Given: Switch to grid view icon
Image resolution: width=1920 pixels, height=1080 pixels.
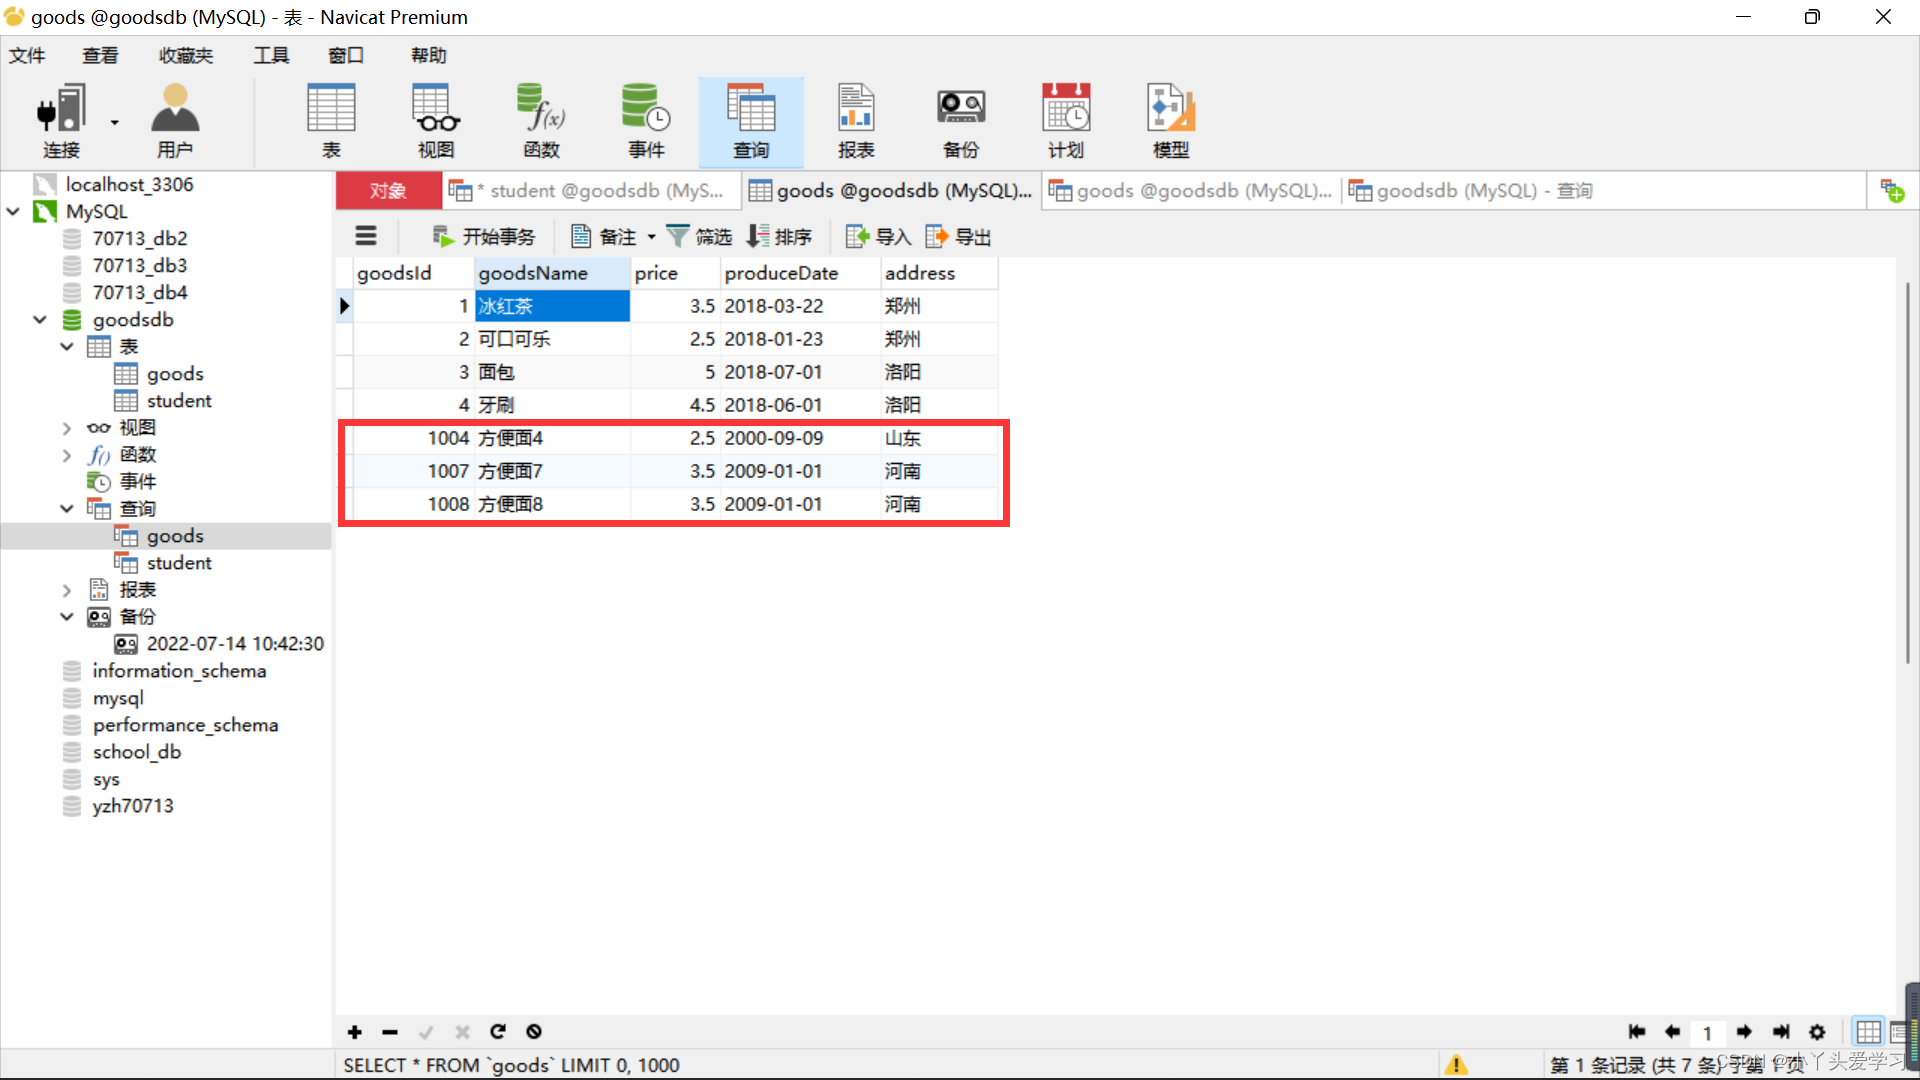Looking at the screenshot, I should point(1868,1032).
